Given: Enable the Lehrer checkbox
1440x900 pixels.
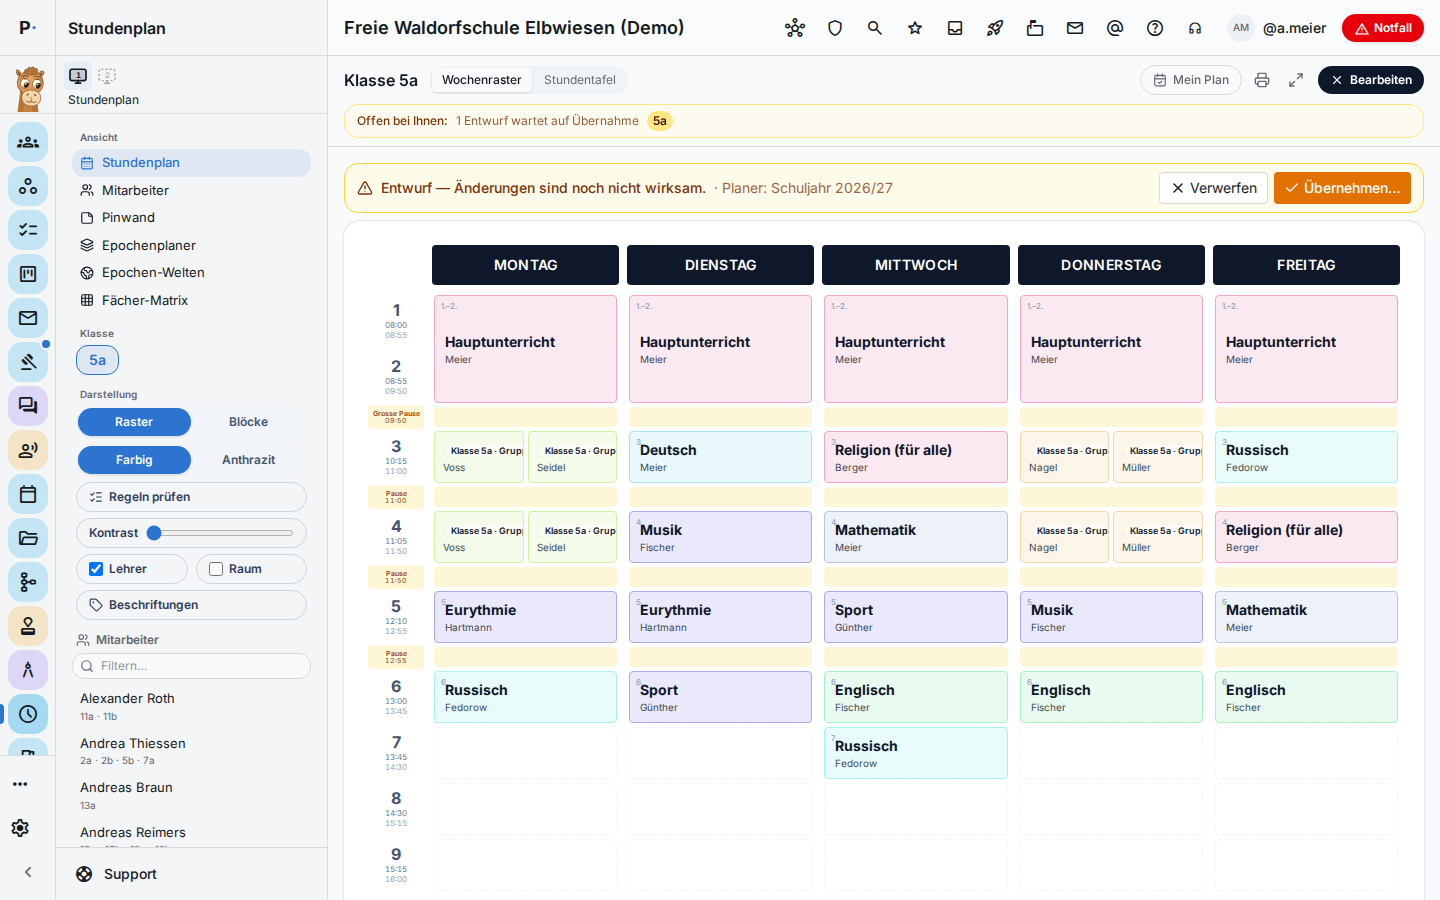Looking at the screenshot, I should point(96,569).
